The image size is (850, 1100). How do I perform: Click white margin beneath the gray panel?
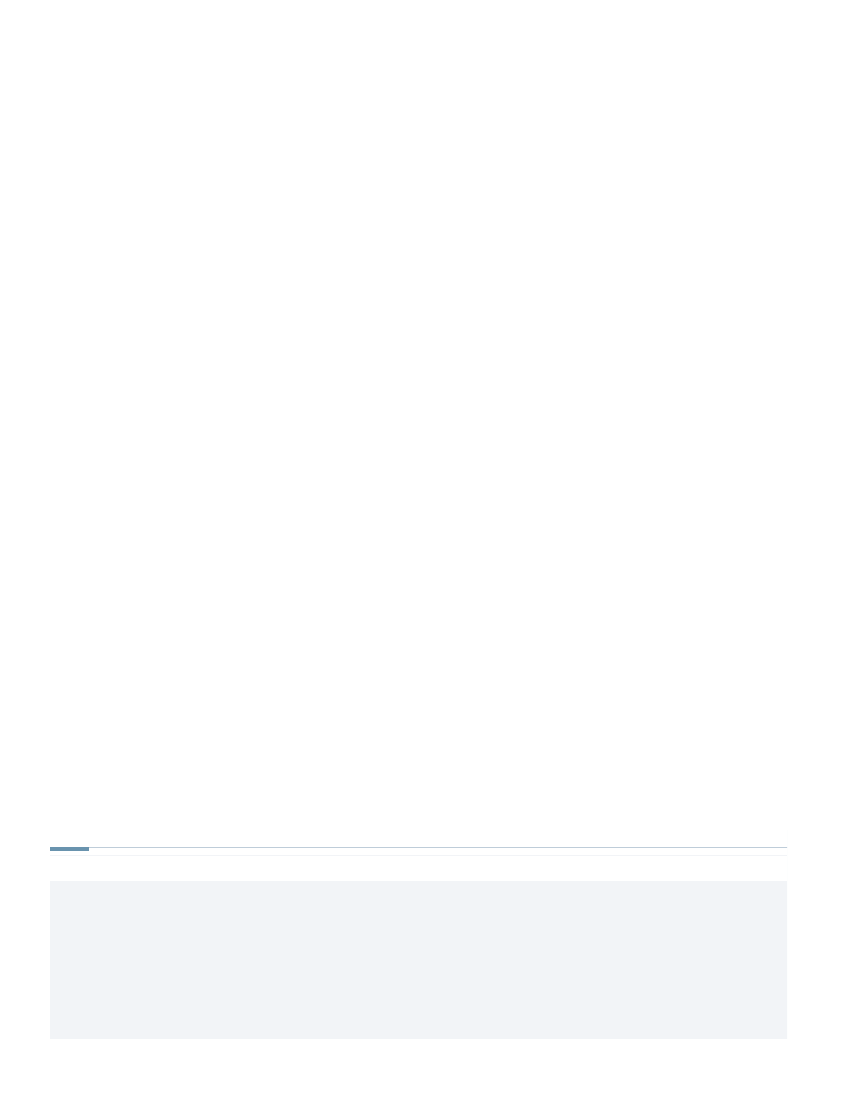coord(418,1069)
